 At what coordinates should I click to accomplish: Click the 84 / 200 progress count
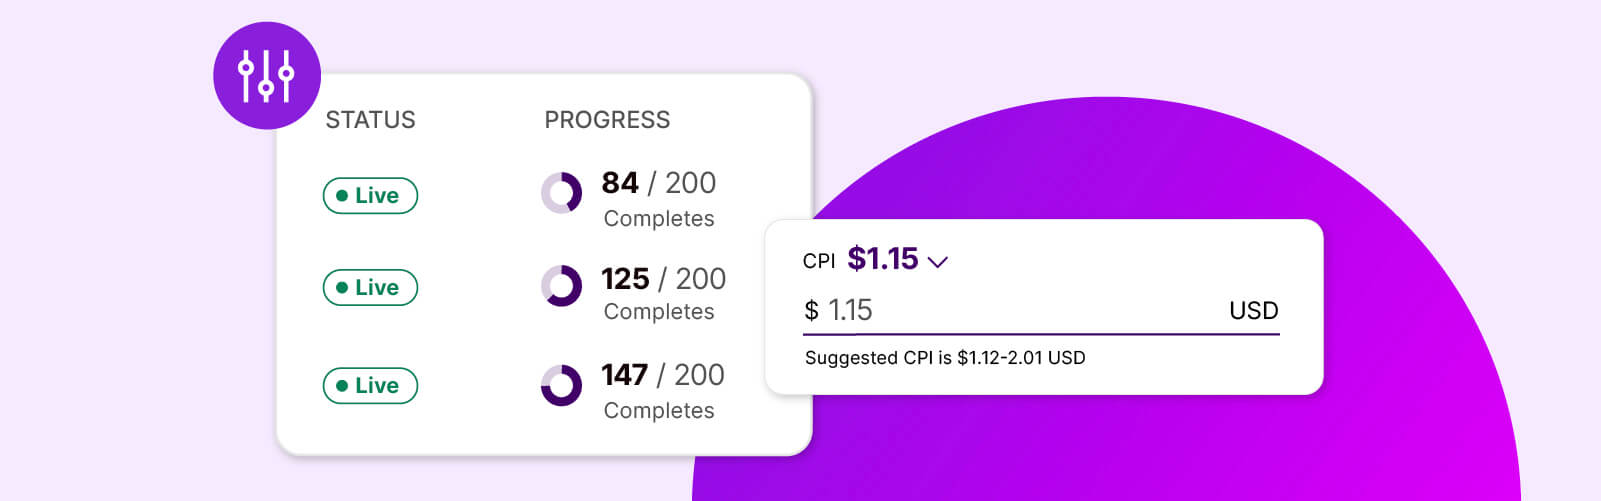click(x=658, y=183)
